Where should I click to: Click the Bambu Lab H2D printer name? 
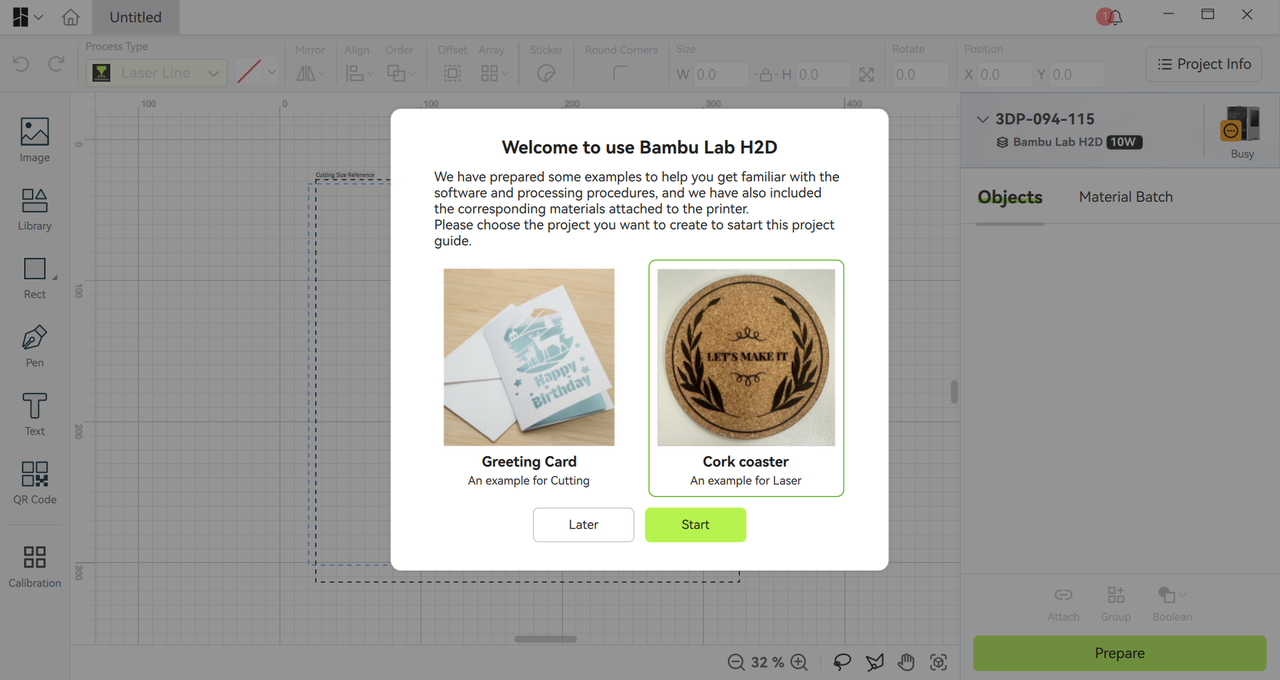(1057, 142)
